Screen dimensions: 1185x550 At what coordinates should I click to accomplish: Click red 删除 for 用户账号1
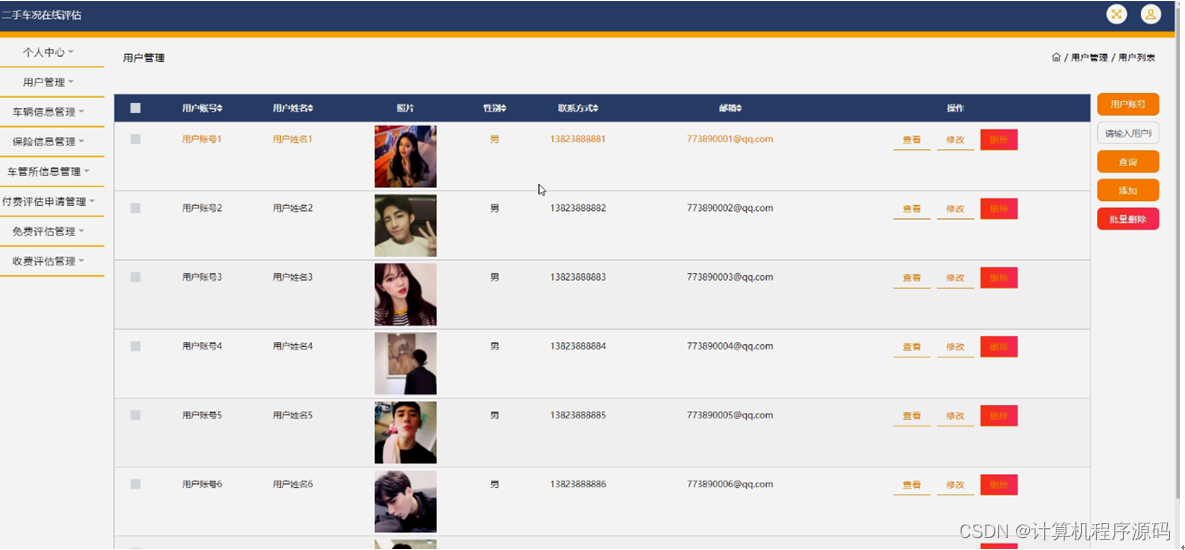pos(998,140)
